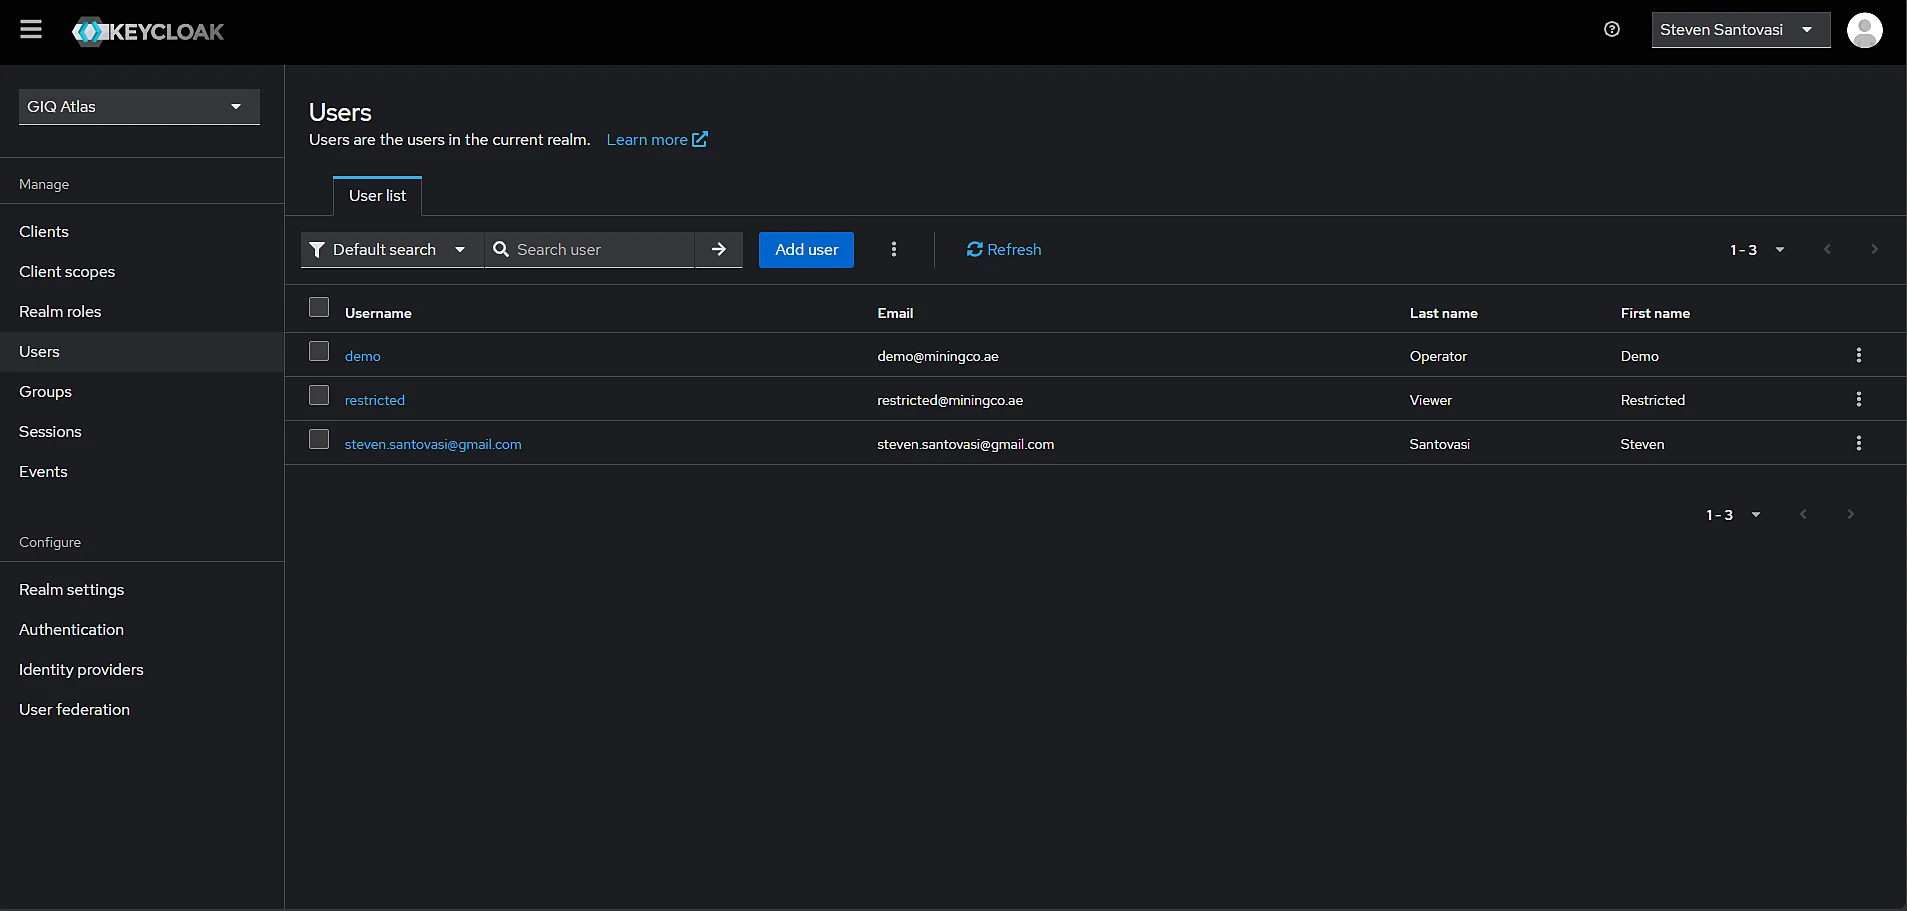Click the search submit arrow button
This screenshot has height=911, width=1907.
pyautogui.click(x=719, y=250)
